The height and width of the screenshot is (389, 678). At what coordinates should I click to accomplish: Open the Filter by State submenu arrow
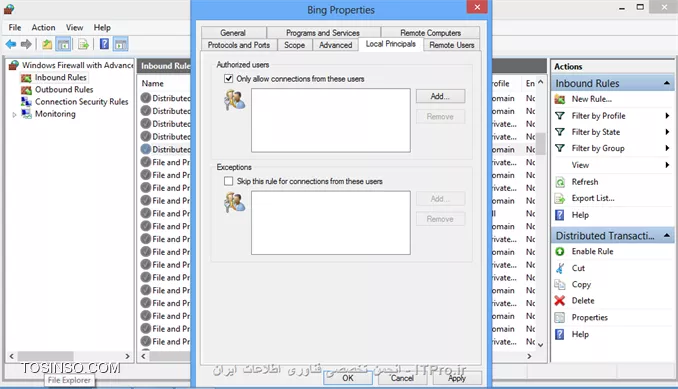[x=668, y=132]
